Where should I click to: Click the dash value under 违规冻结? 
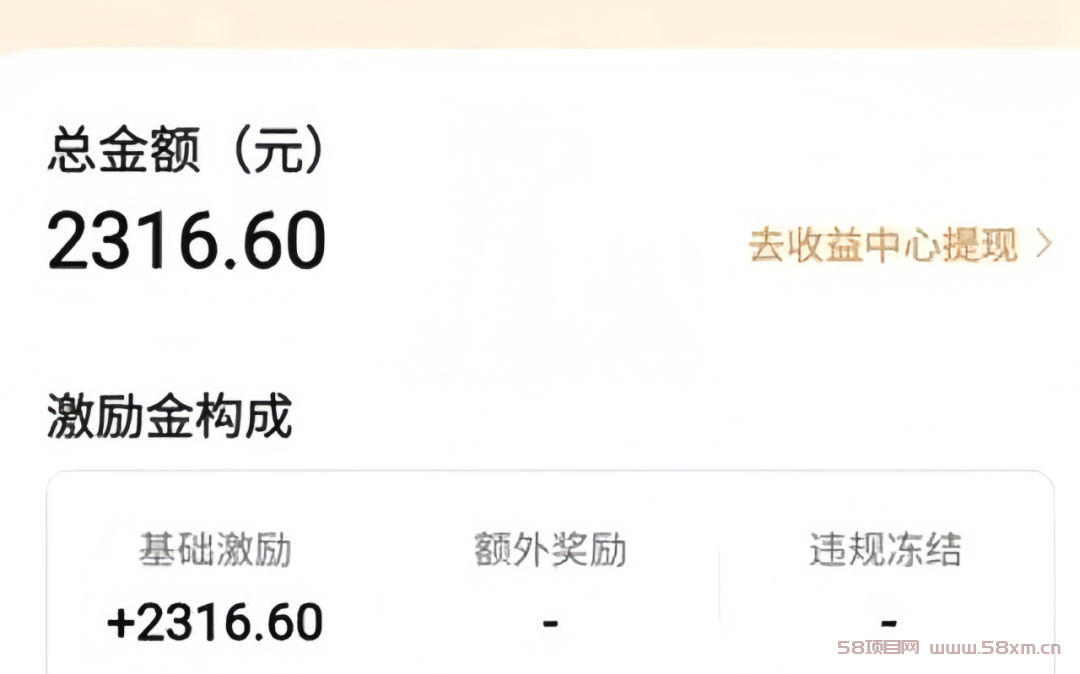coord(887,623)
